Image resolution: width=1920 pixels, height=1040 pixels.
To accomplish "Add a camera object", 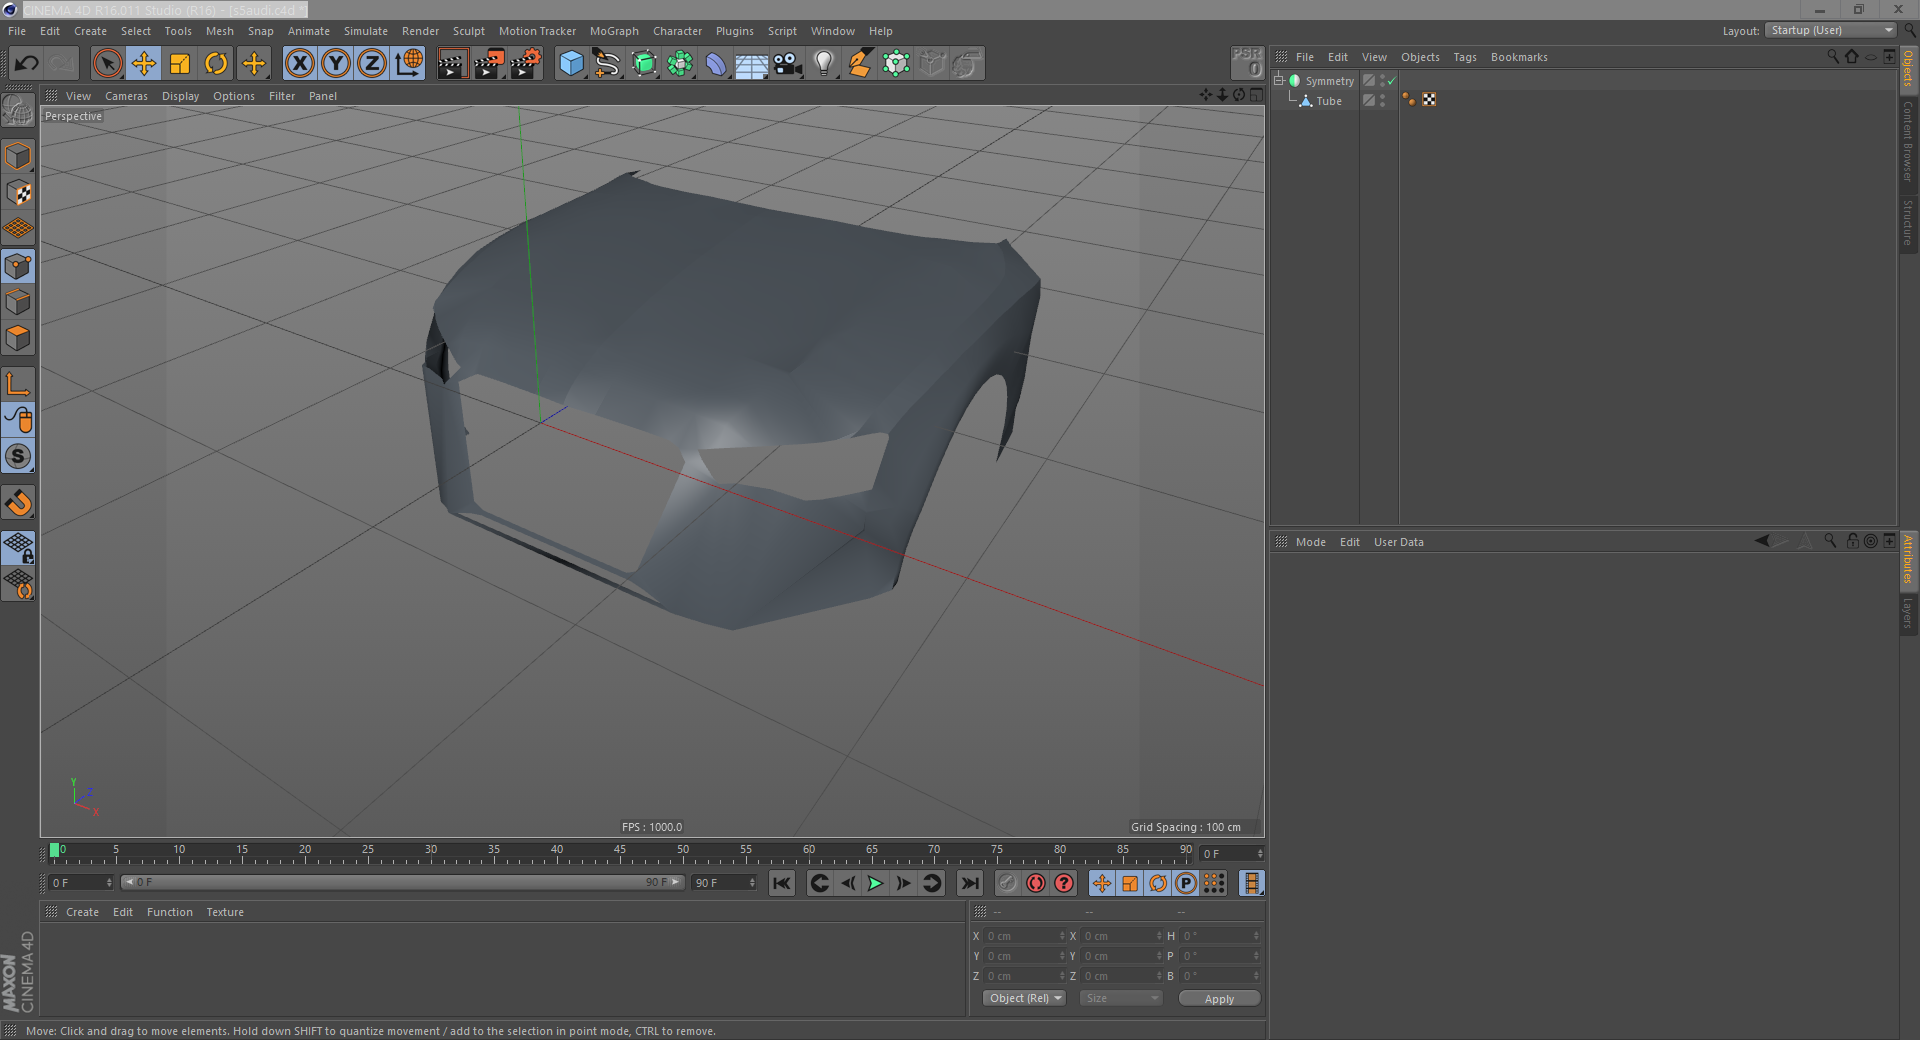I will click(x=788, y=64).
